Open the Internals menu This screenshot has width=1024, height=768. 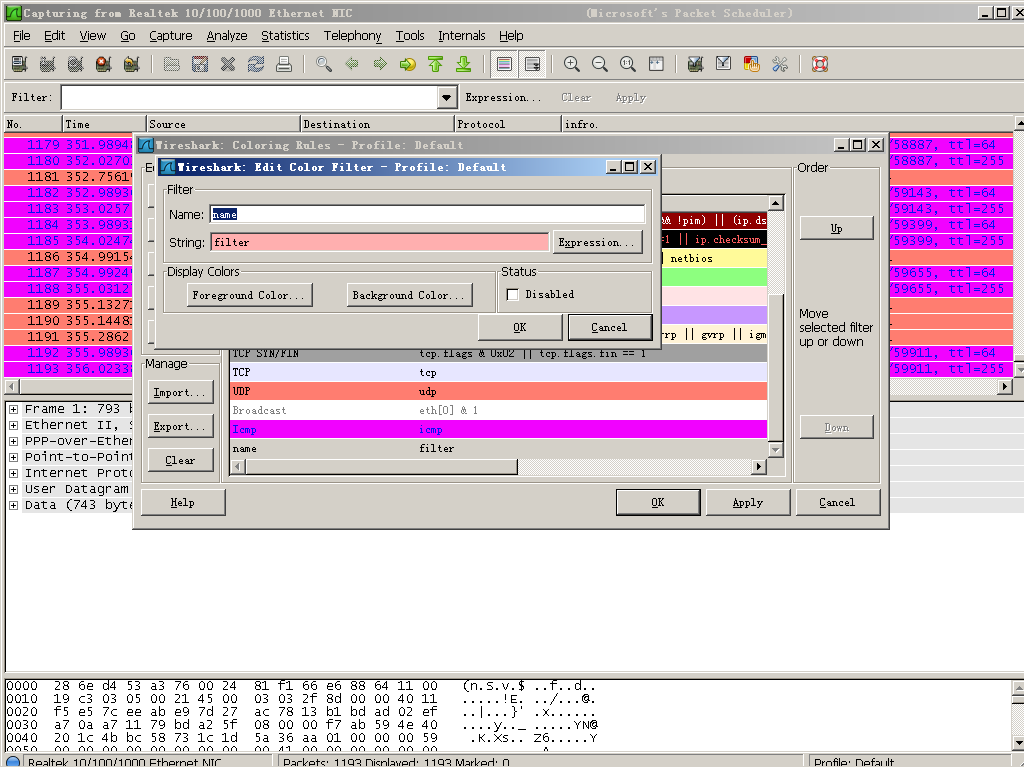point(462,36)
